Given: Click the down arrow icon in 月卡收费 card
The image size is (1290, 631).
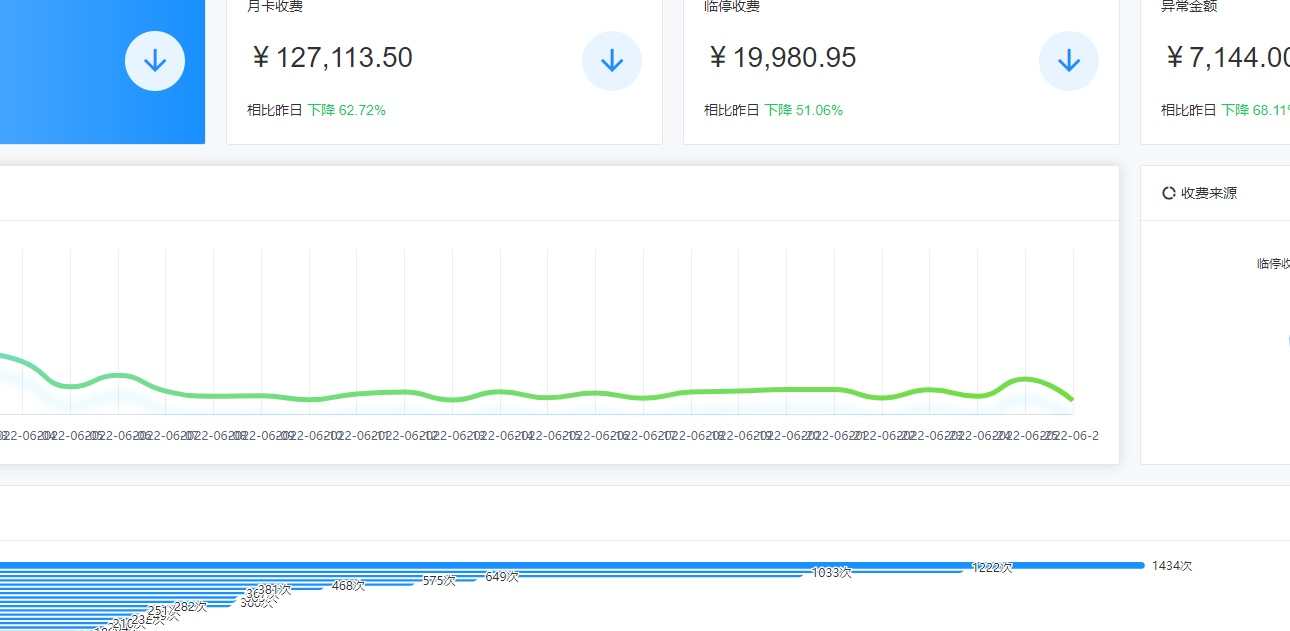Looking at the screenshot, I should [612, 61].
